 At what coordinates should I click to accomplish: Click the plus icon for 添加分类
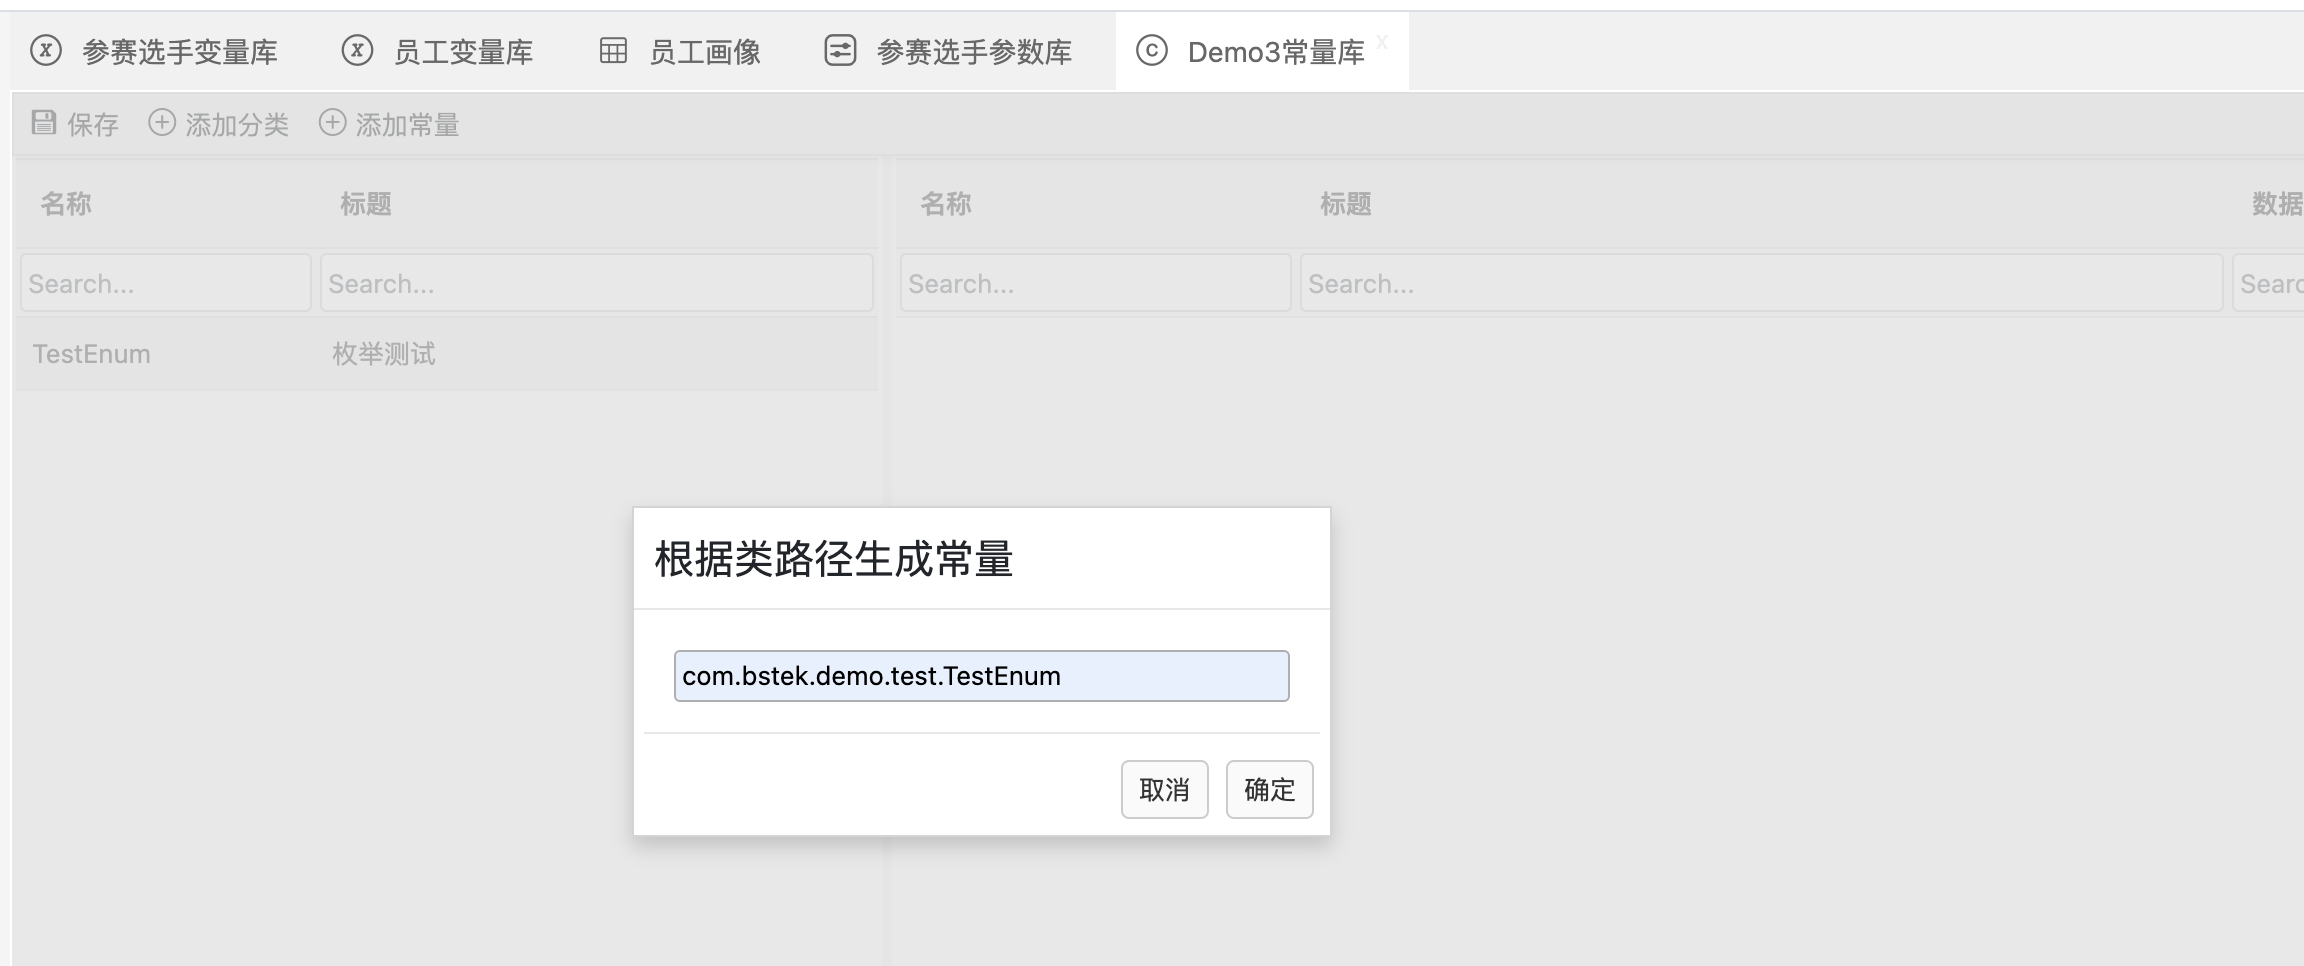[x=162, y=123]
